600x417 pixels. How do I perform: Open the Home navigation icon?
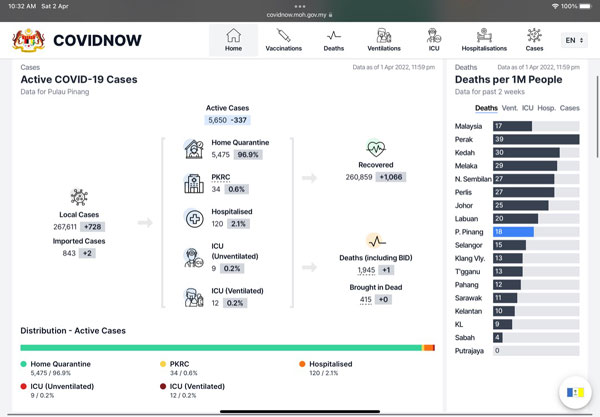[233, 36]
